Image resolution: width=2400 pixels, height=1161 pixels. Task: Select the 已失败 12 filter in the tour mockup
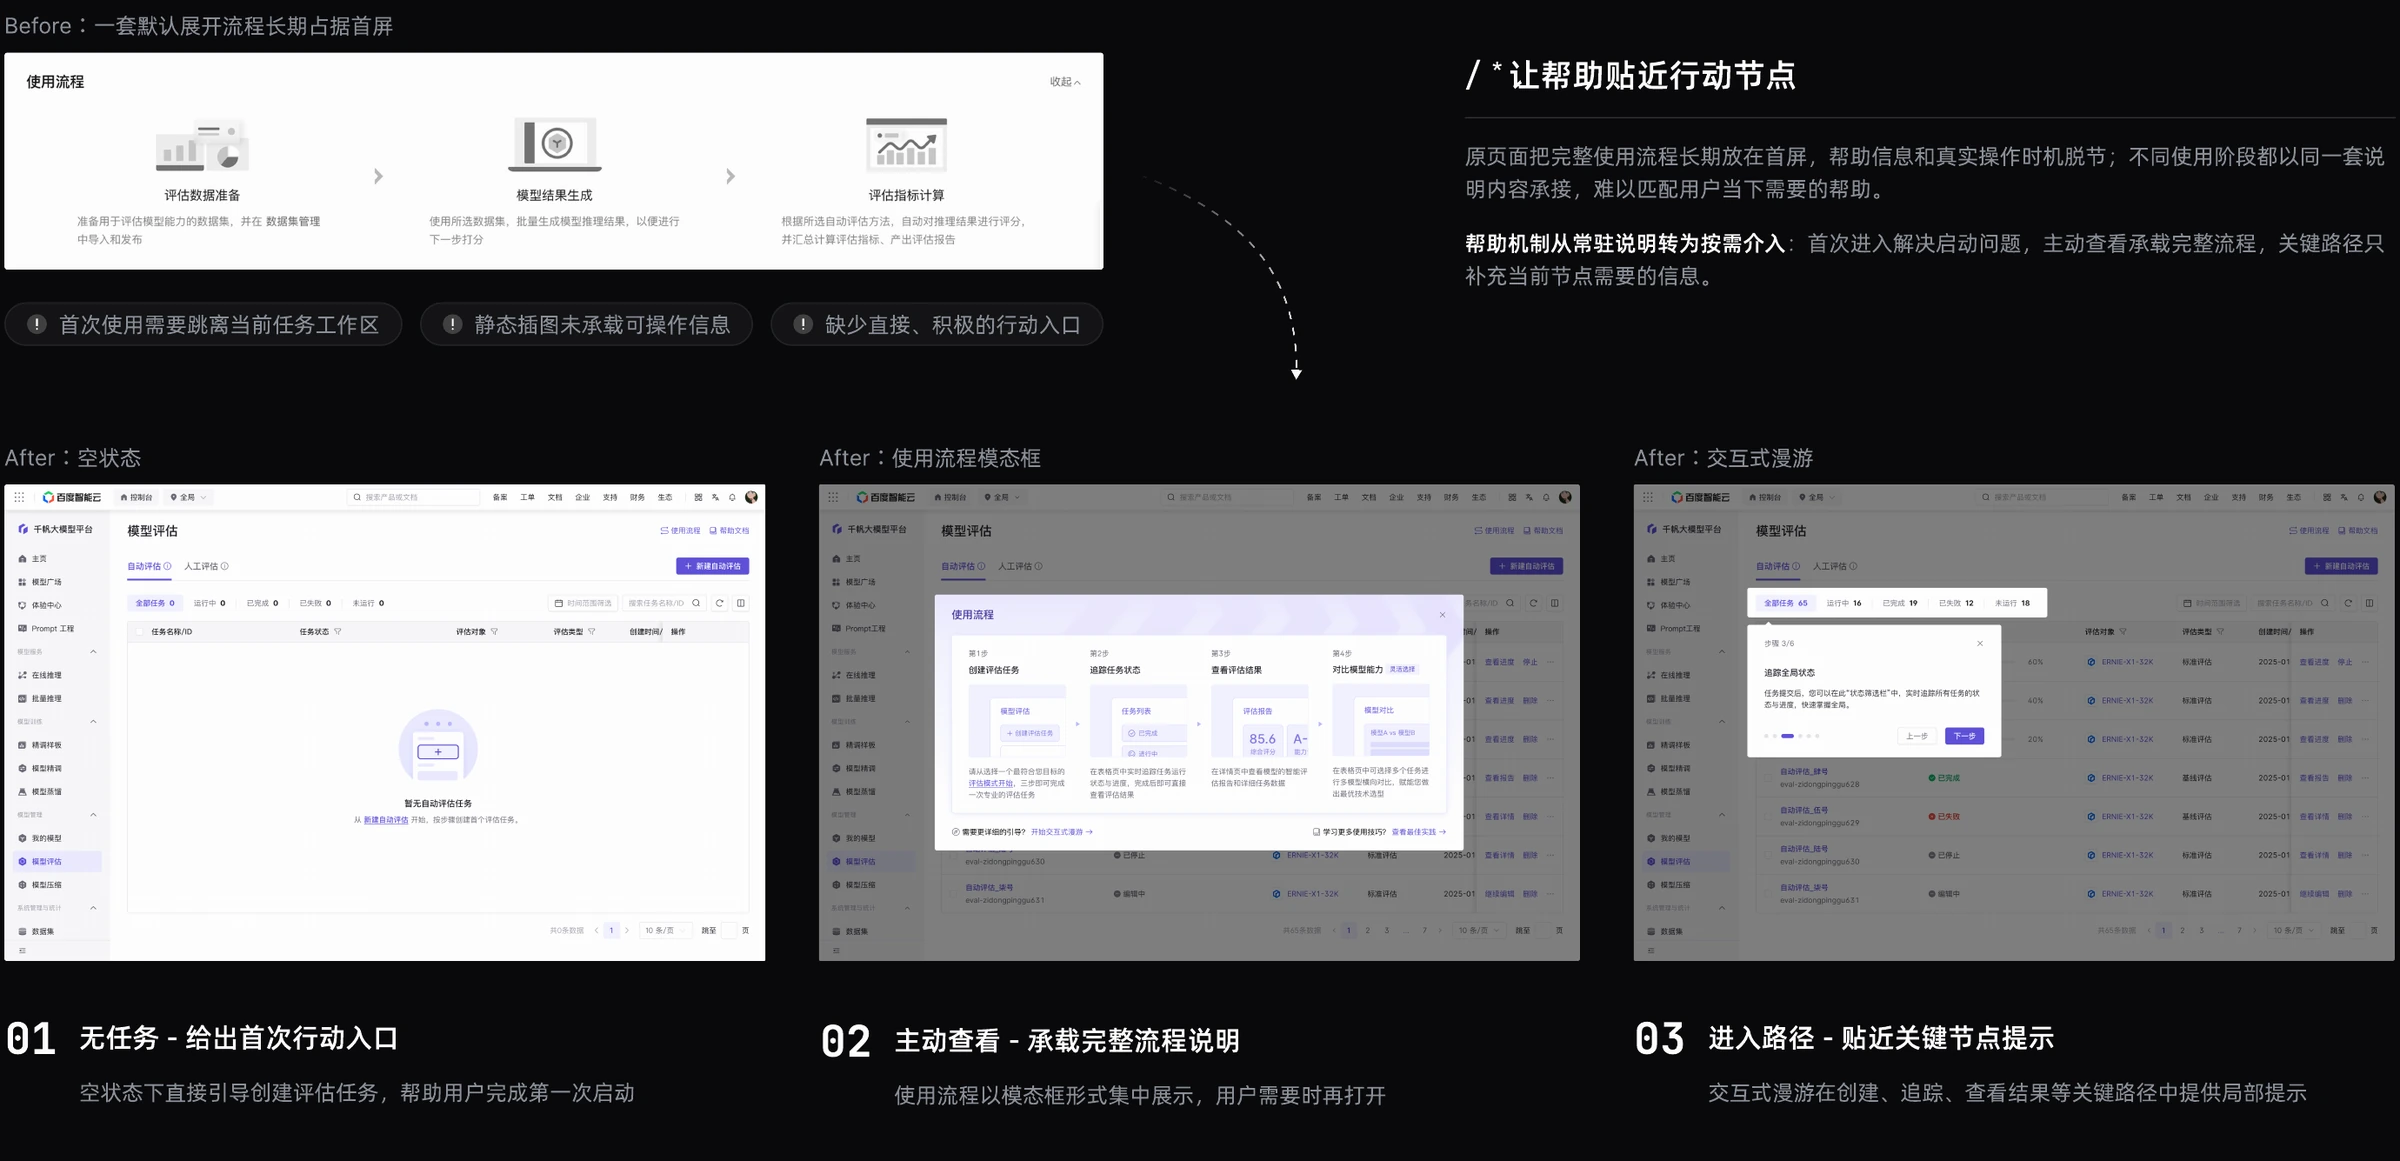pyautogui.click(x=1956, y=603)
